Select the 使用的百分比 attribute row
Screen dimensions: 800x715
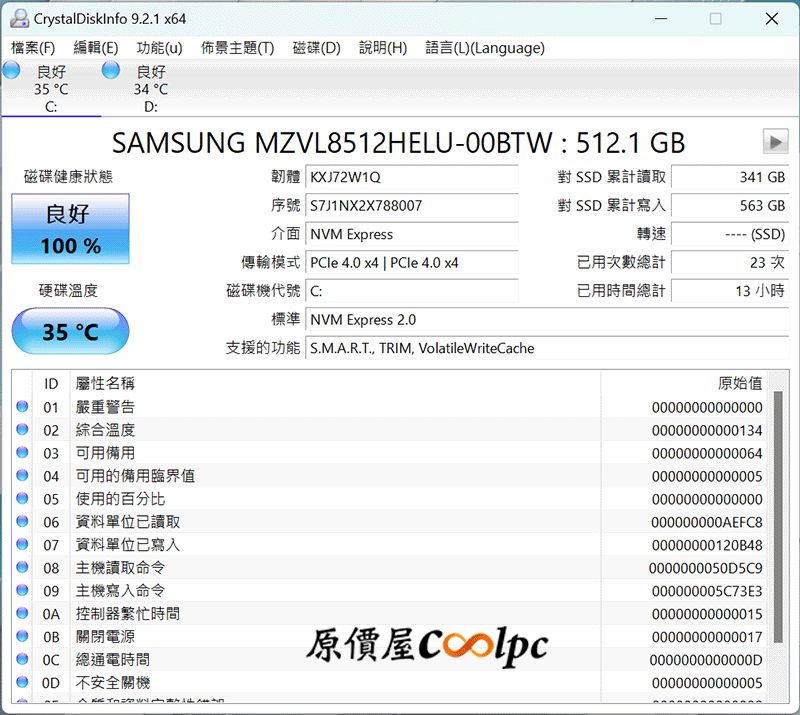[x=390, y=499]
